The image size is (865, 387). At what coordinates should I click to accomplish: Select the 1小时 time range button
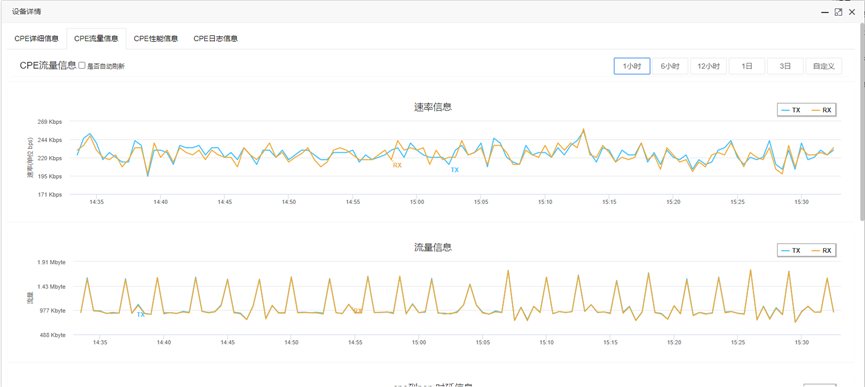tap(632, 66)
